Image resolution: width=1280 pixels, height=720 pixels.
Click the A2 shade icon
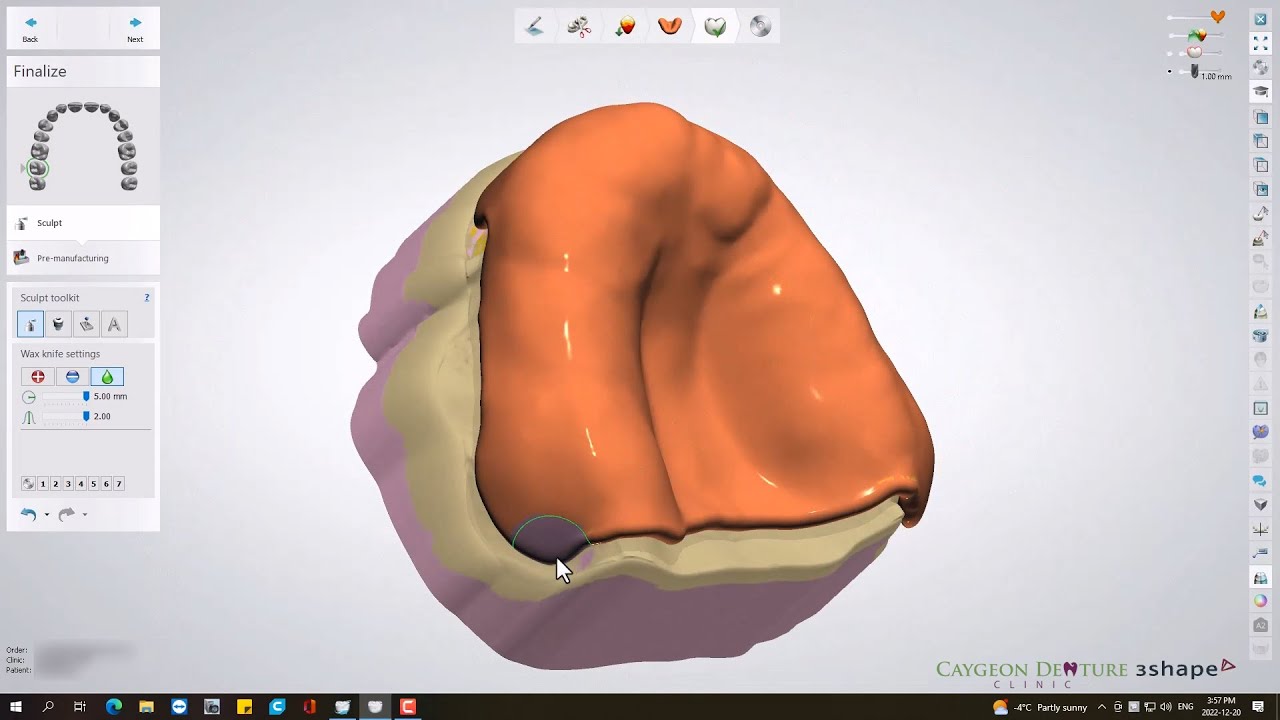(x=1261, y=625)
